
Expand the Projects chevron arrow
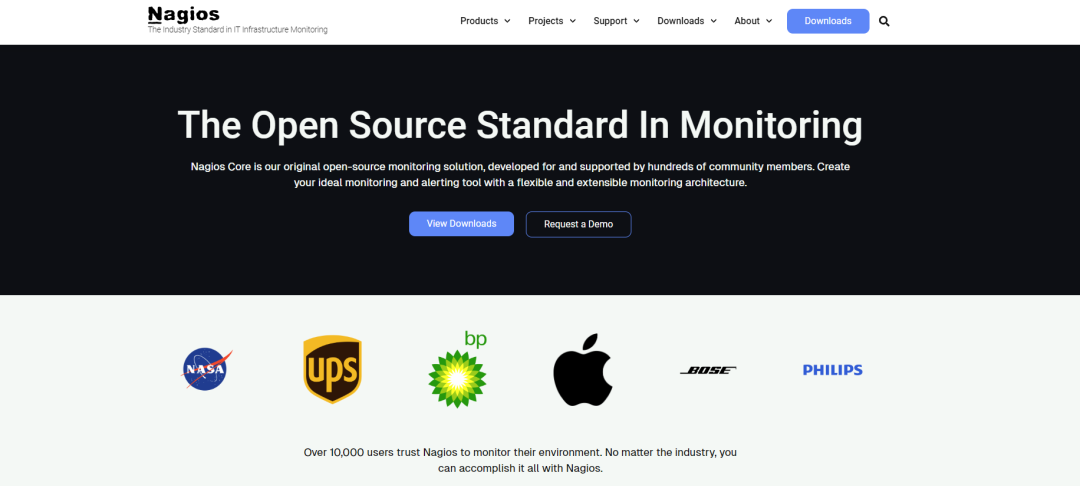[x=572, y=21]
